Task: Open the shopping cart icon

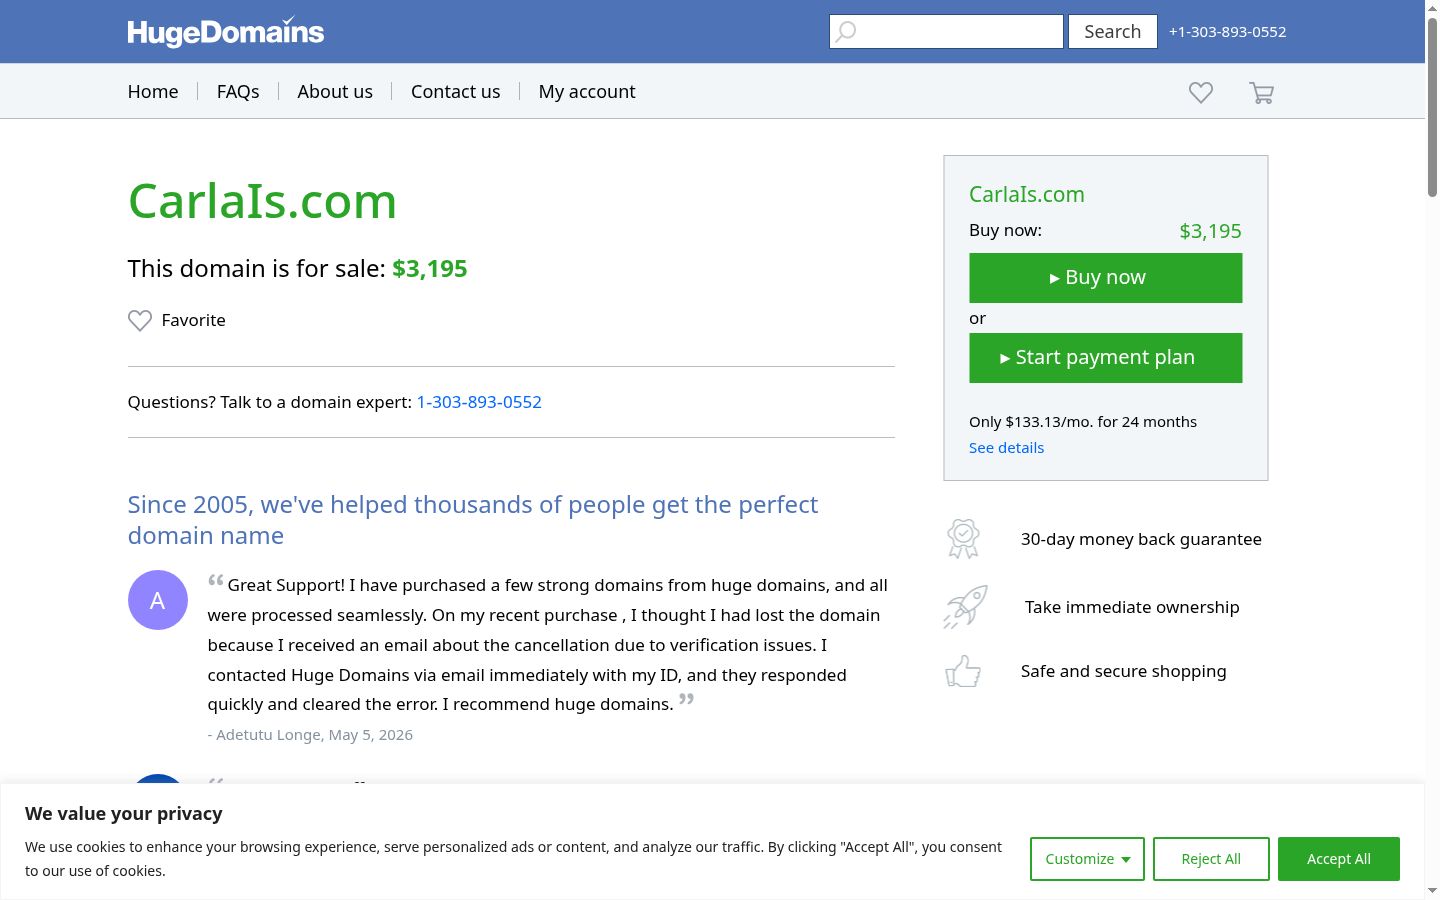Action: pos(1261,93)
